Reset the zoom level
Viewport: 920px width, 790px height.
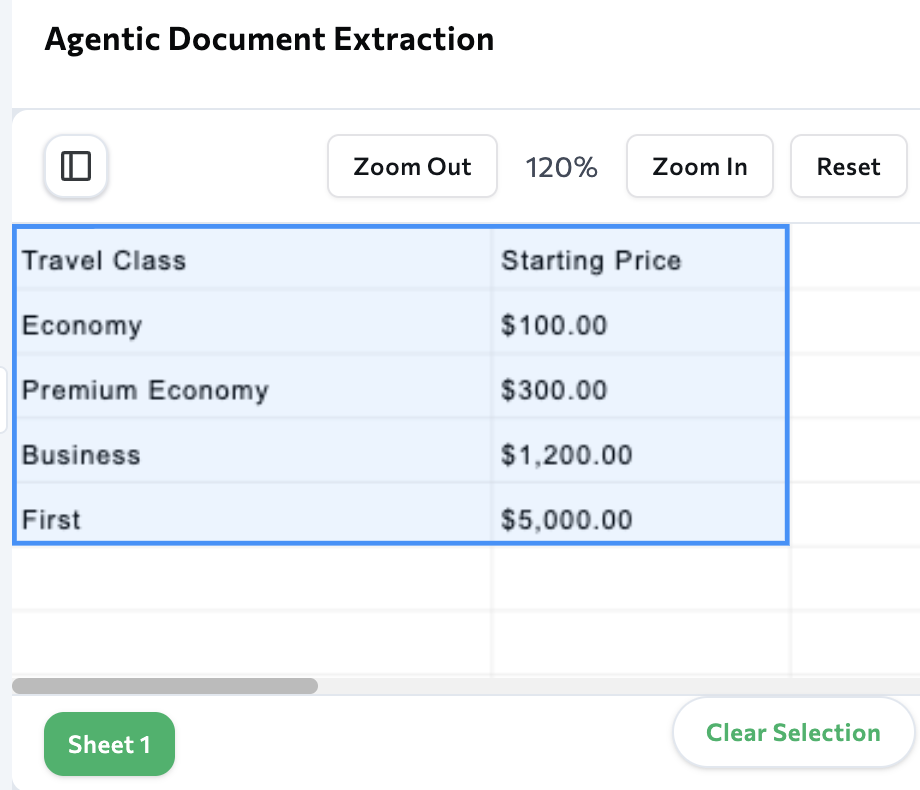pos(848,166)
